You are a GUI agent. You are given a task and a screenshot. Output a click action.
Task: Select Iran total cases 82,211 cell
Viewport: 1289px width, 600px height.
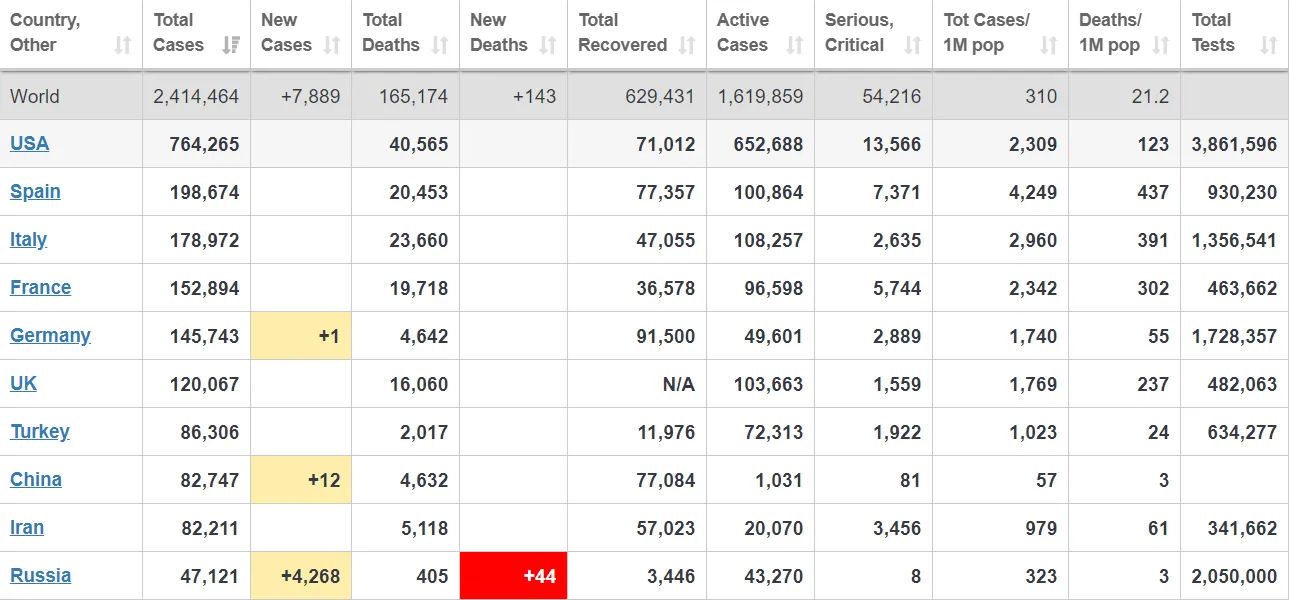pyautogui.click(x=196, y=528)
